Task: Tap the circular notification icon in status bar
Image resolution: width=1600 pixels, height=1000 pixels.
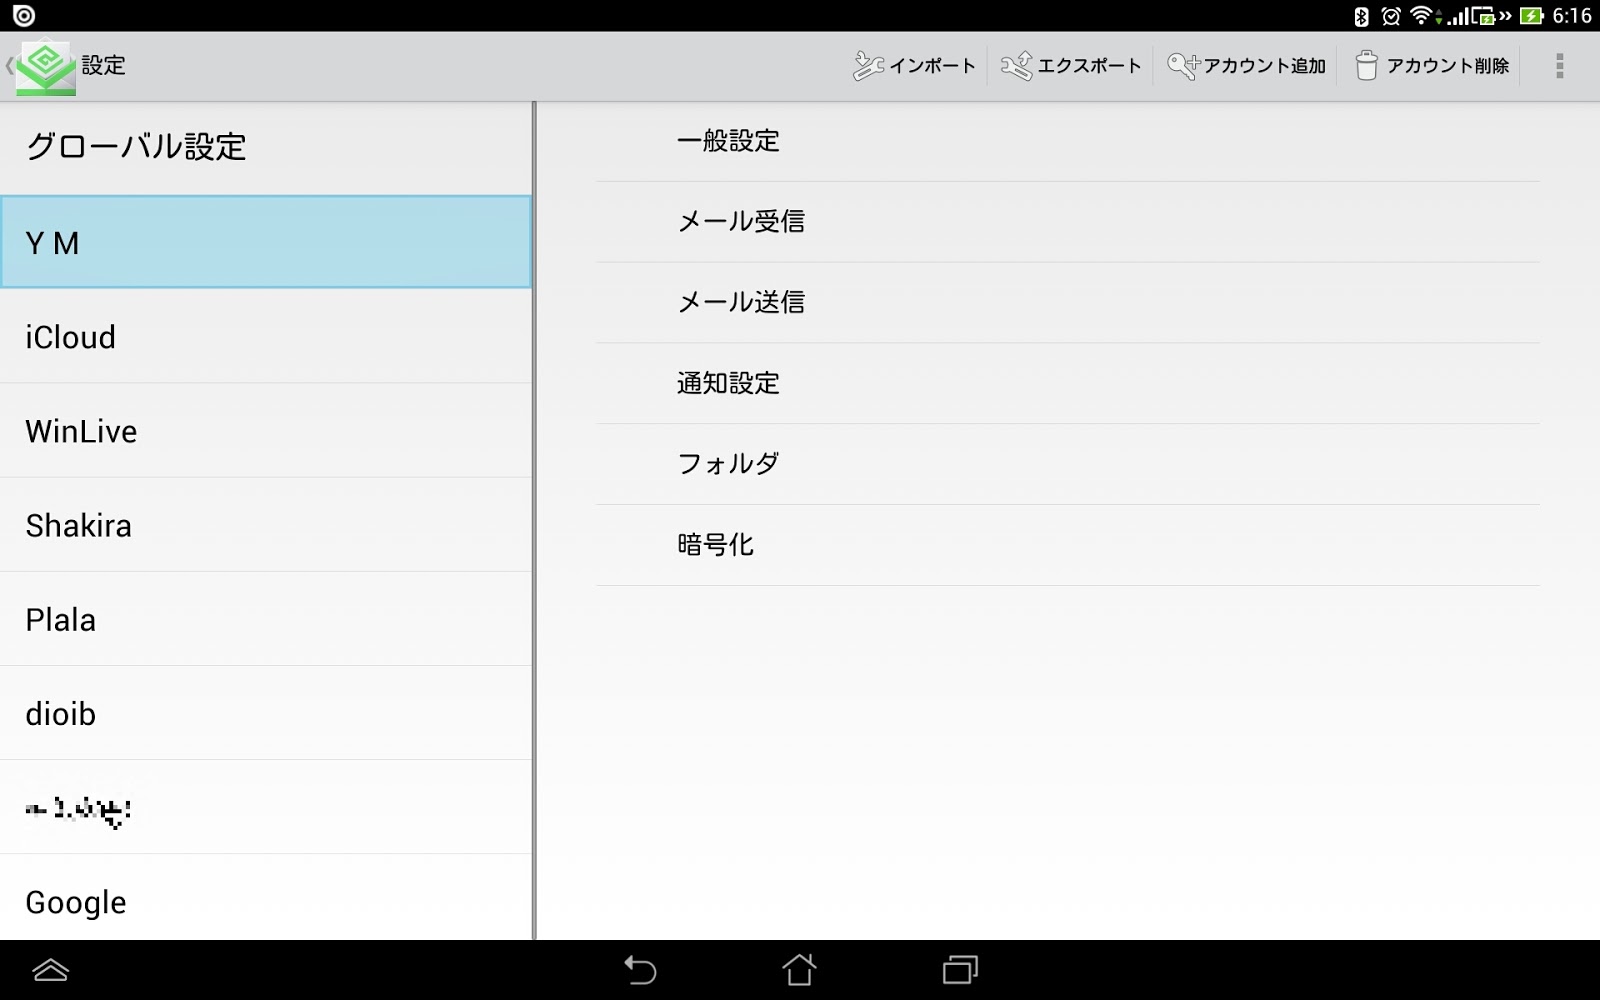Action: [23, 16]
